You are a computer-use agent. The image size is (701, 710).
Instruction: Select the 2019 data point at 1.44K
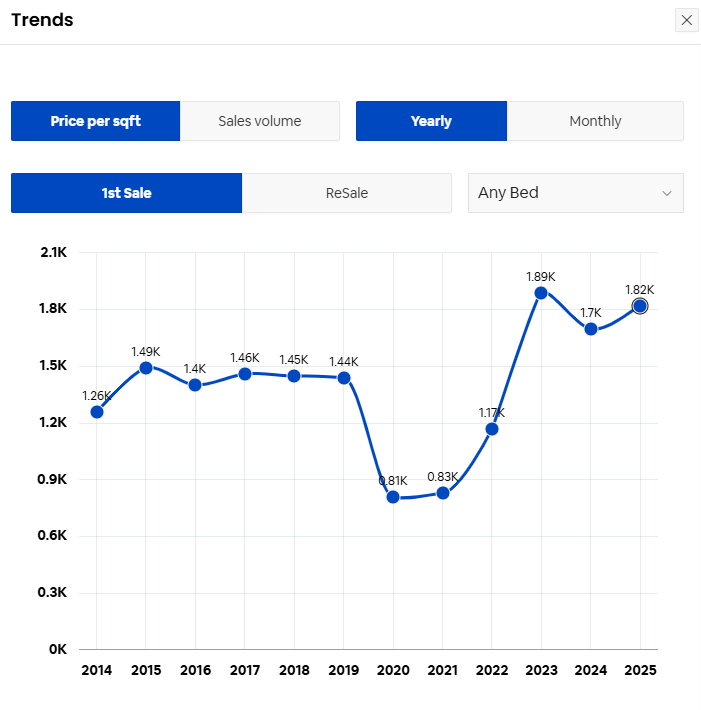[x=344, y=378]
